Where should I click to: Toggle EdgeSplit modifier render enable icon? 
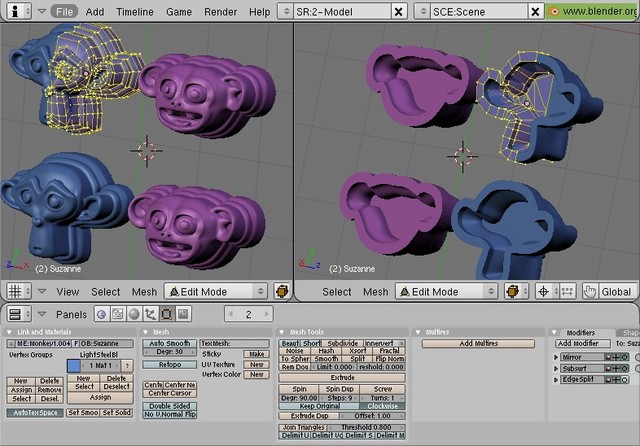pos(608,379)
